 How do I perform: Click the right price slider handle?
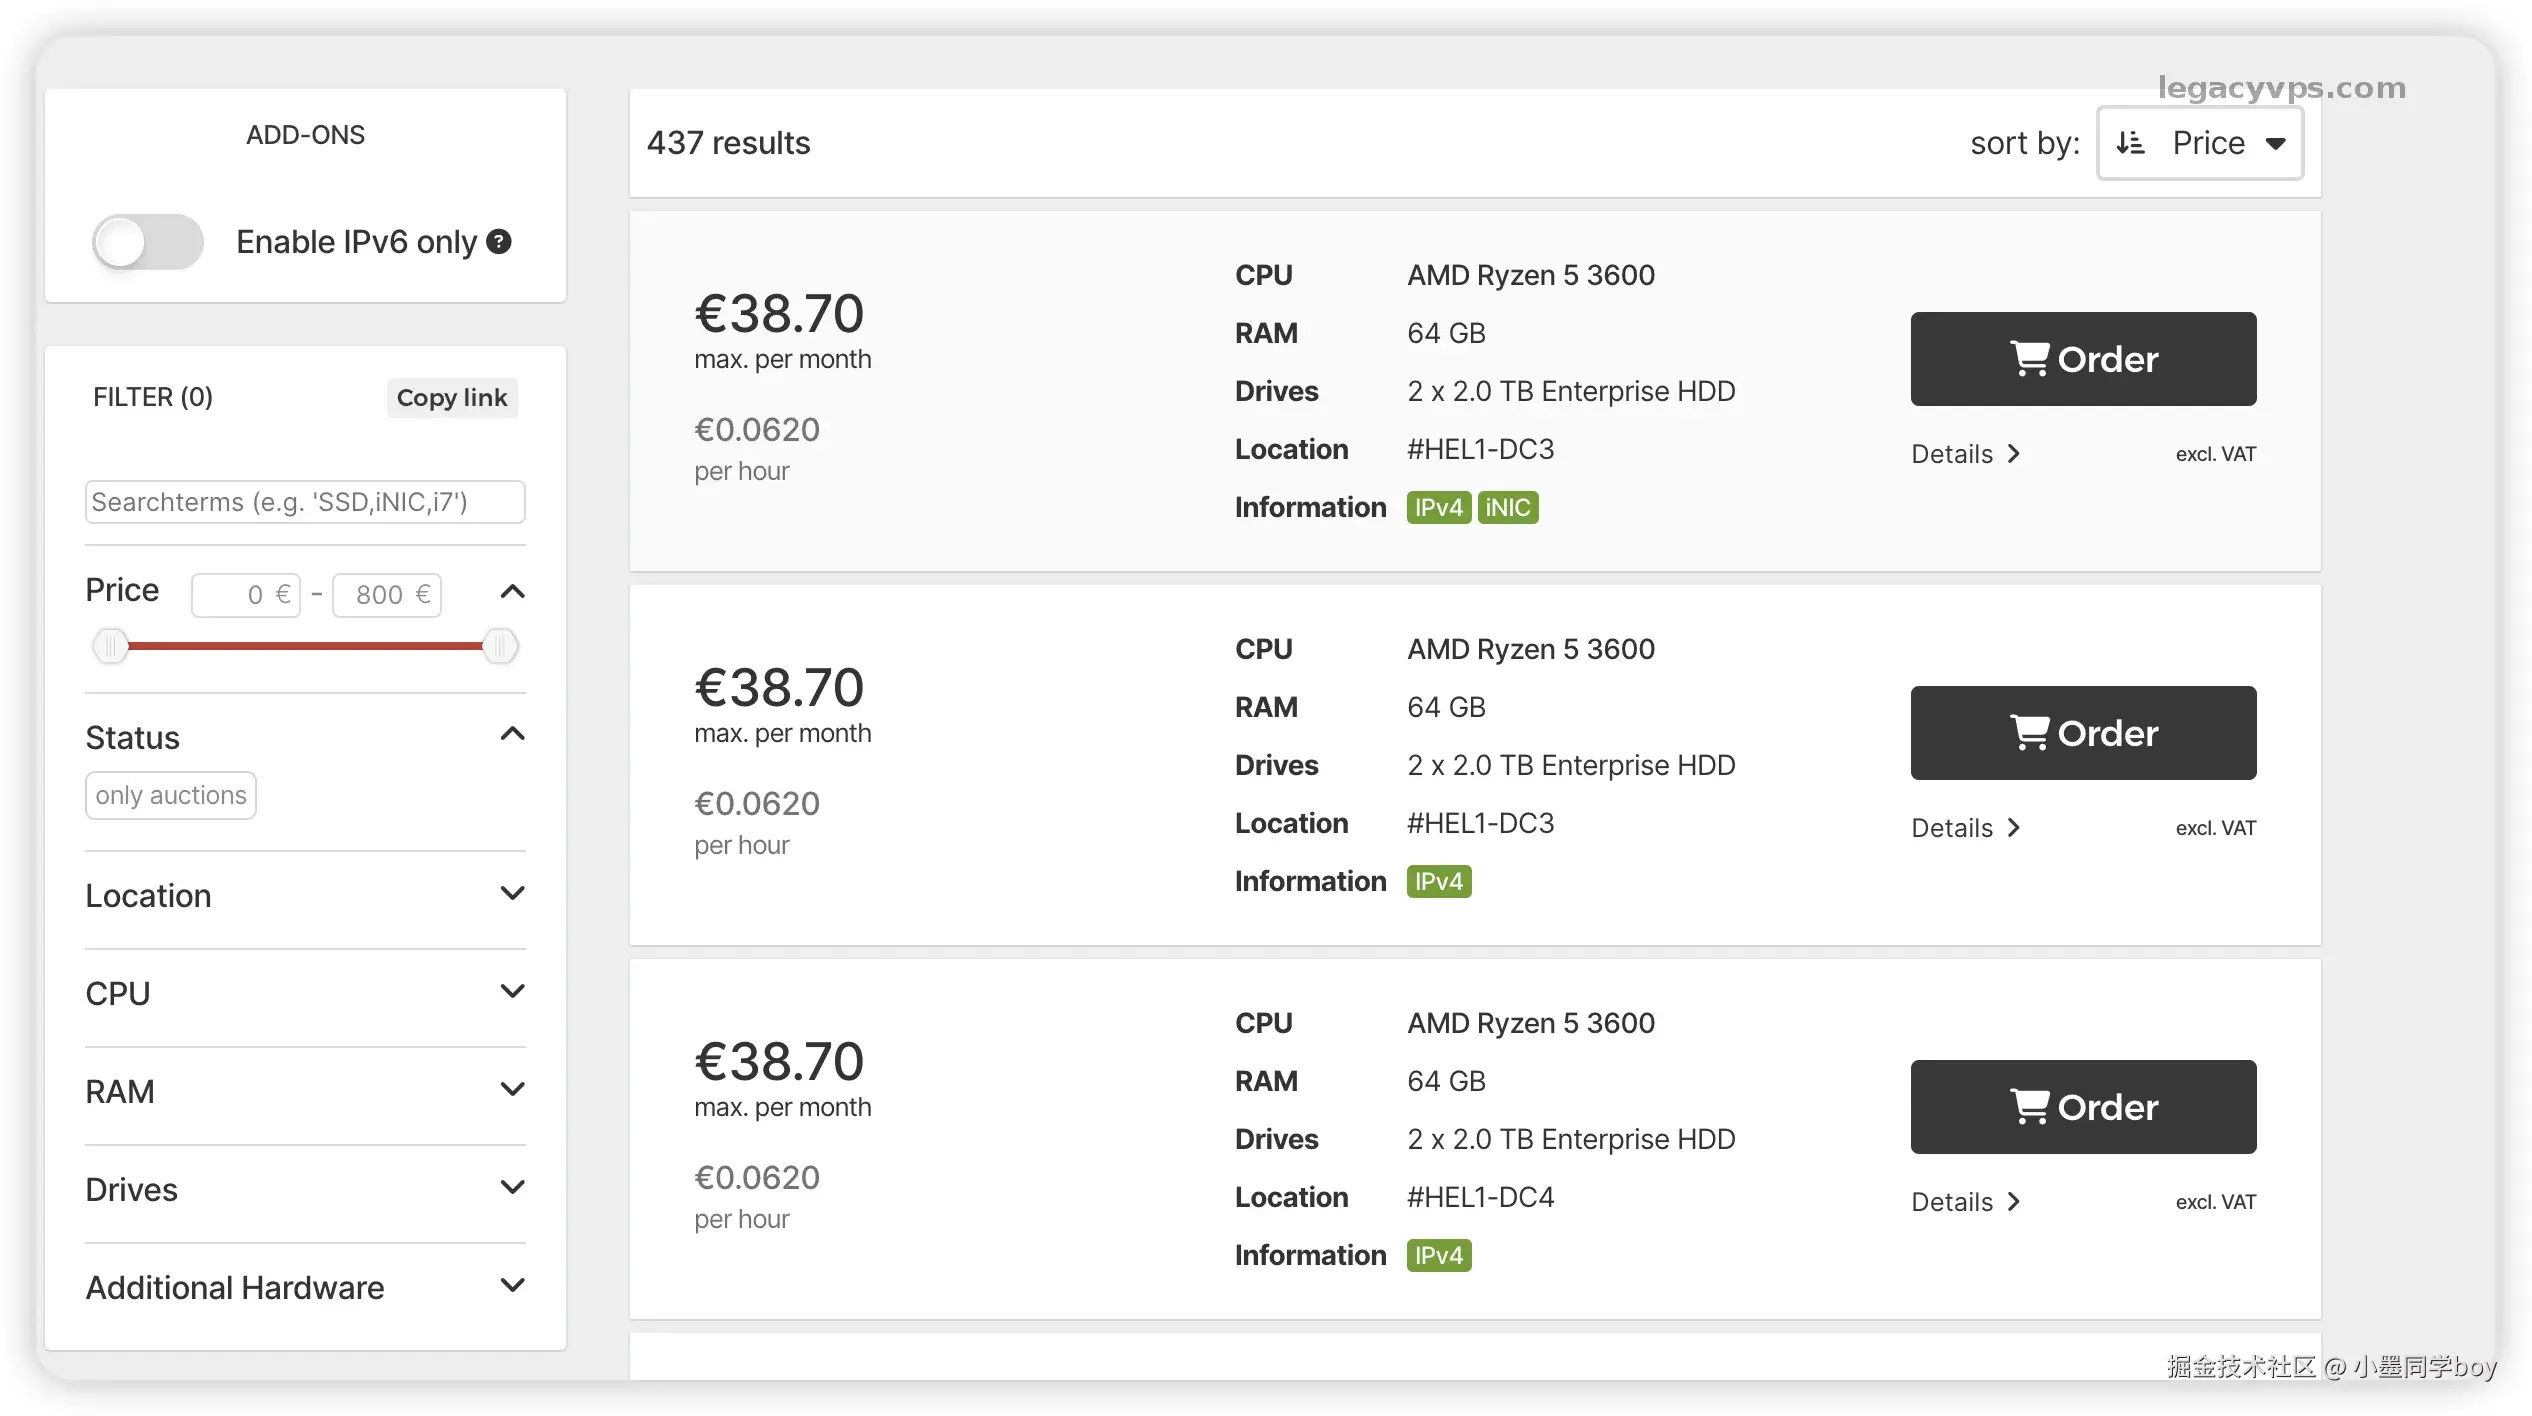[x=499, y=646]
